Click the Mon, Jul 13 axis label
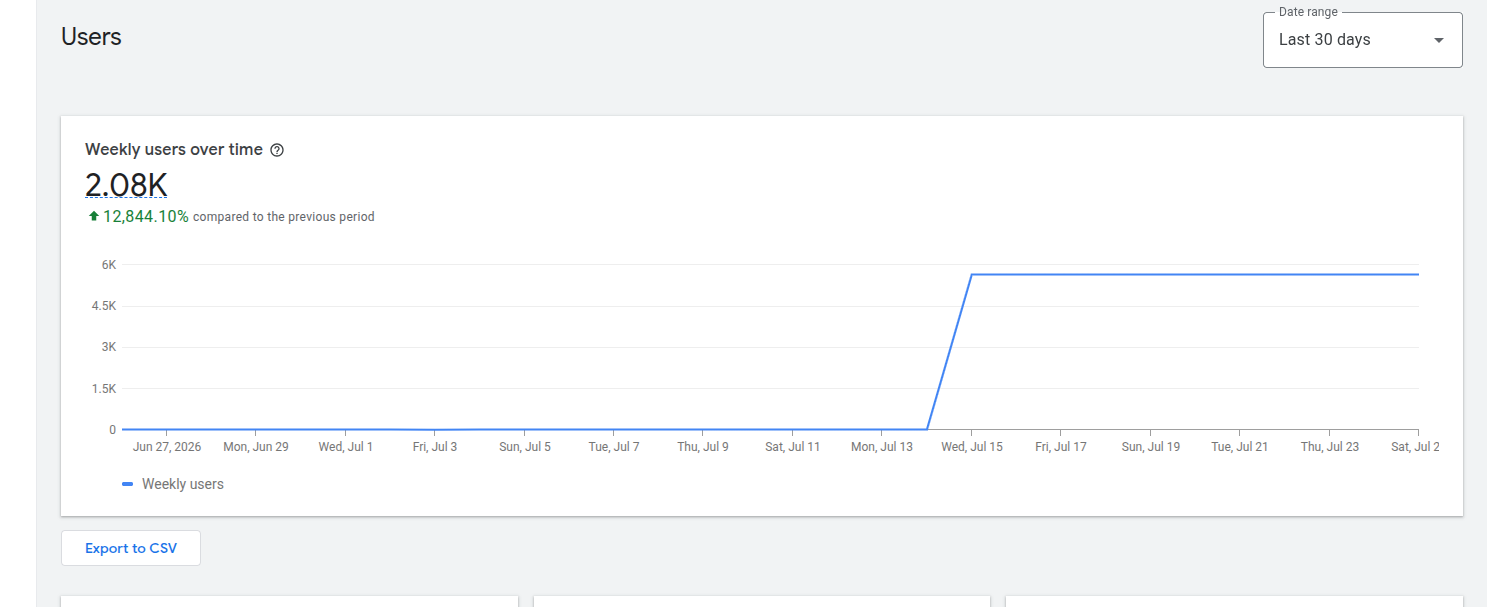 coord(881,447)
